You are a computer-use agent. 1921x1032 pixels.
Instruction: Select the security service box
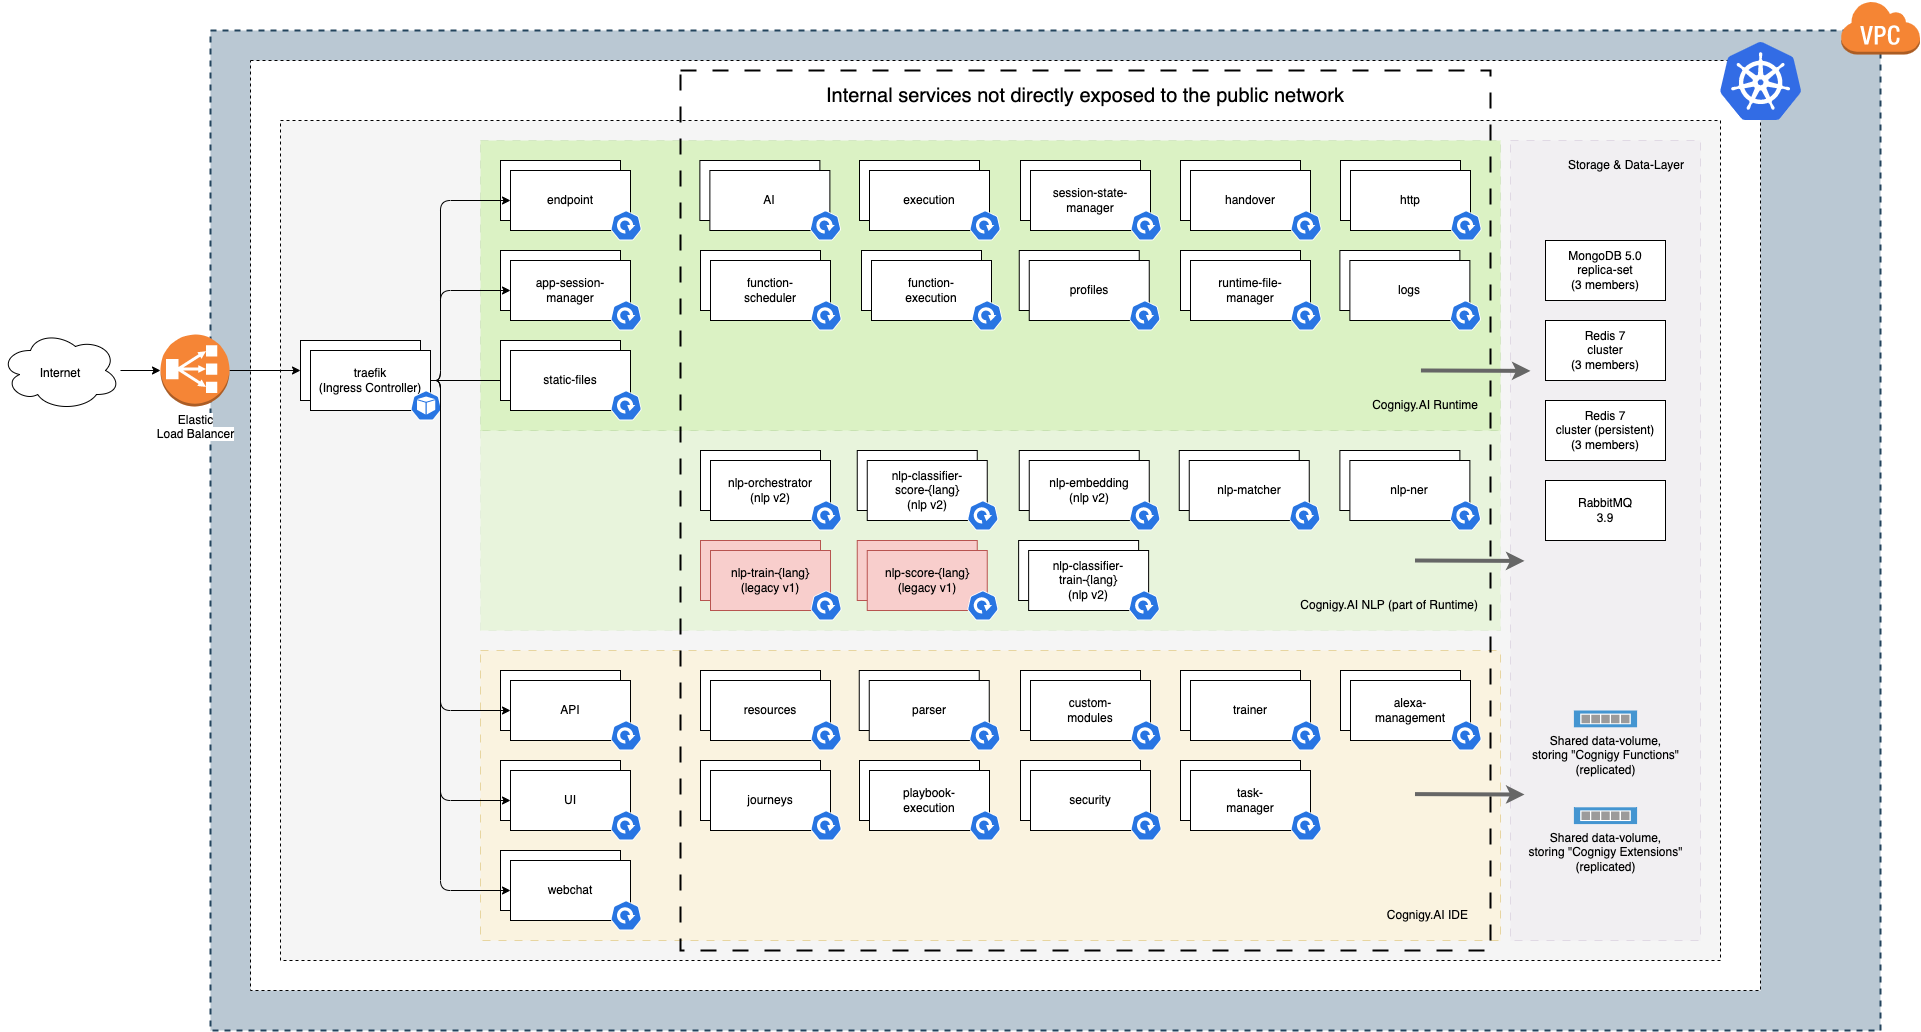coord(1090,800)
